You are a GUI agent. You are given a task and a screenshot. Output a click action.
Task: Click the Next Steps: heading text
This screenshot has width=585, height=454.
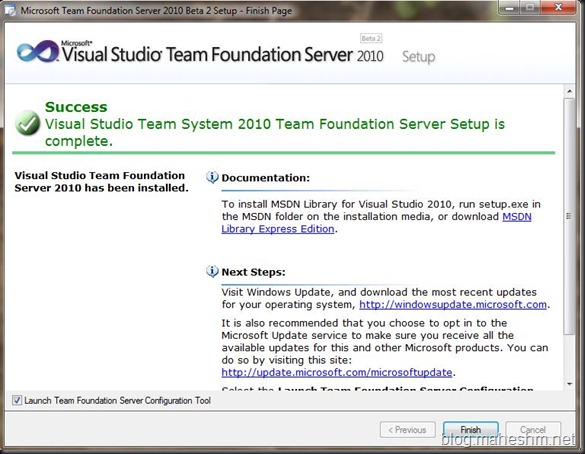pos(253,272)
